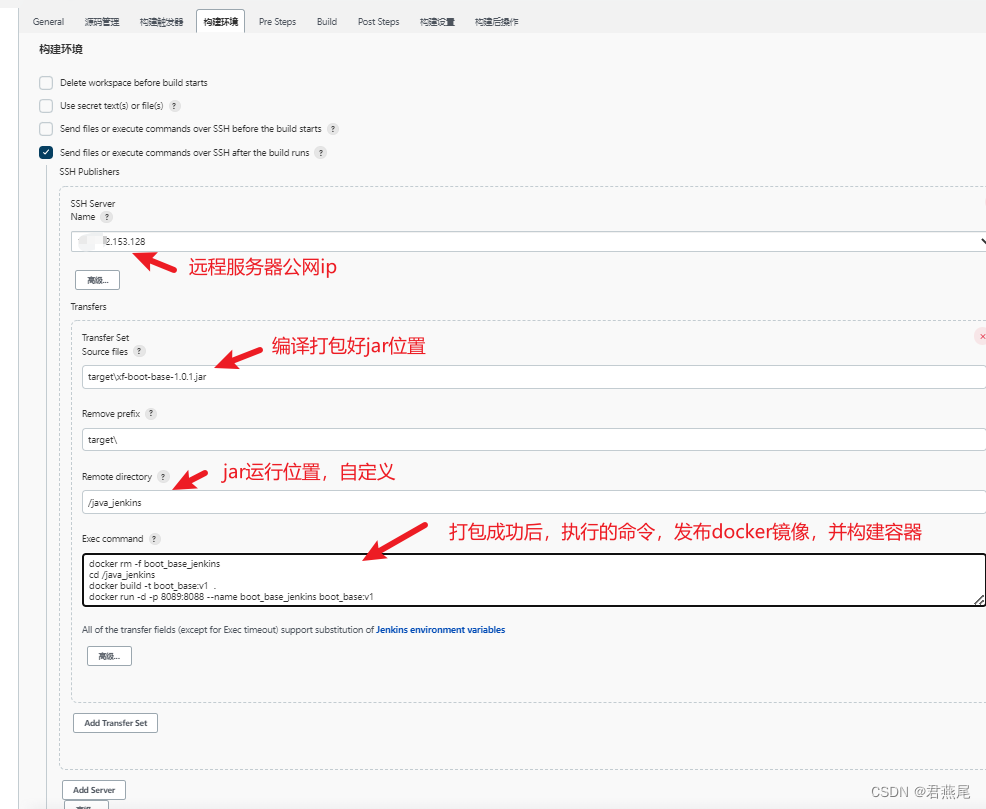Open help for SSH after build runs
The image size is (986, 809).
pos(321,153)
